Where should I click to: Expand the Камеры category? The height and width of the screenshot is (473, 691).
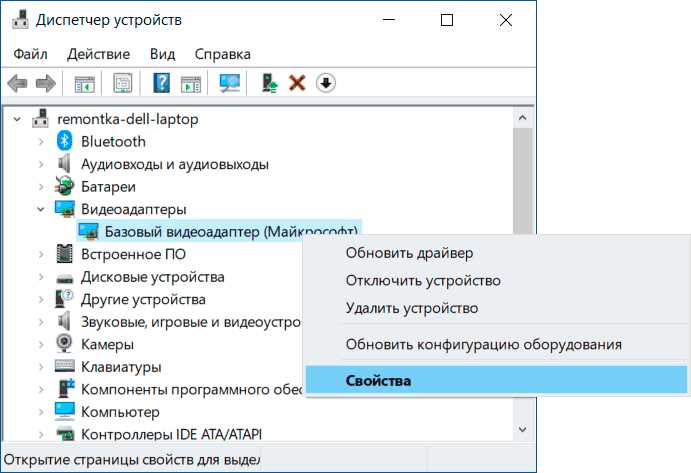(41, 344)
